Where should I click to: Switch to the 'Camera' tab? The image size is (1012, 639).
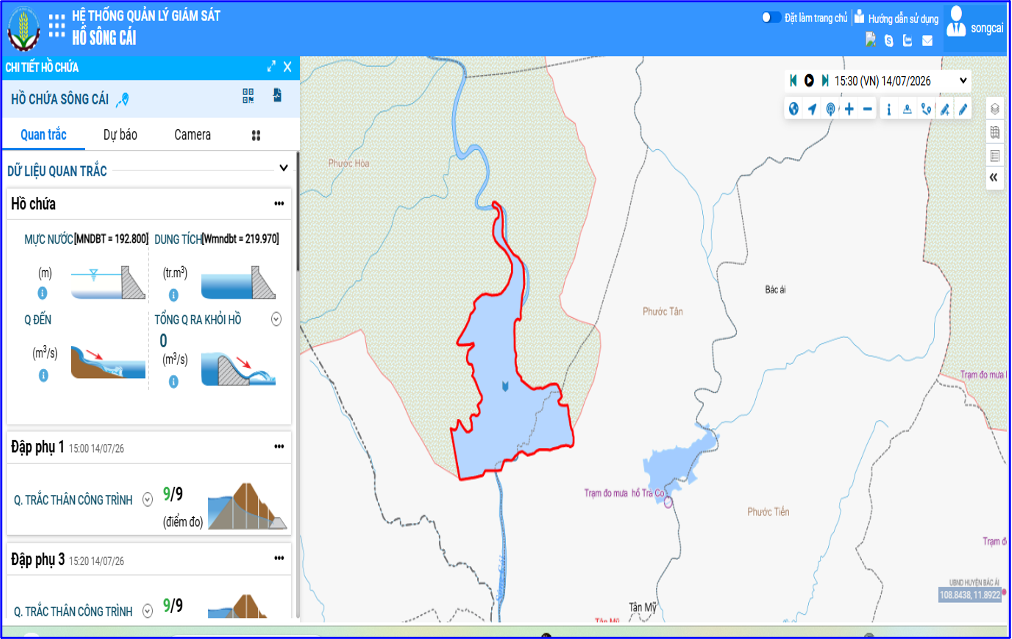click(x=192, y=134)
